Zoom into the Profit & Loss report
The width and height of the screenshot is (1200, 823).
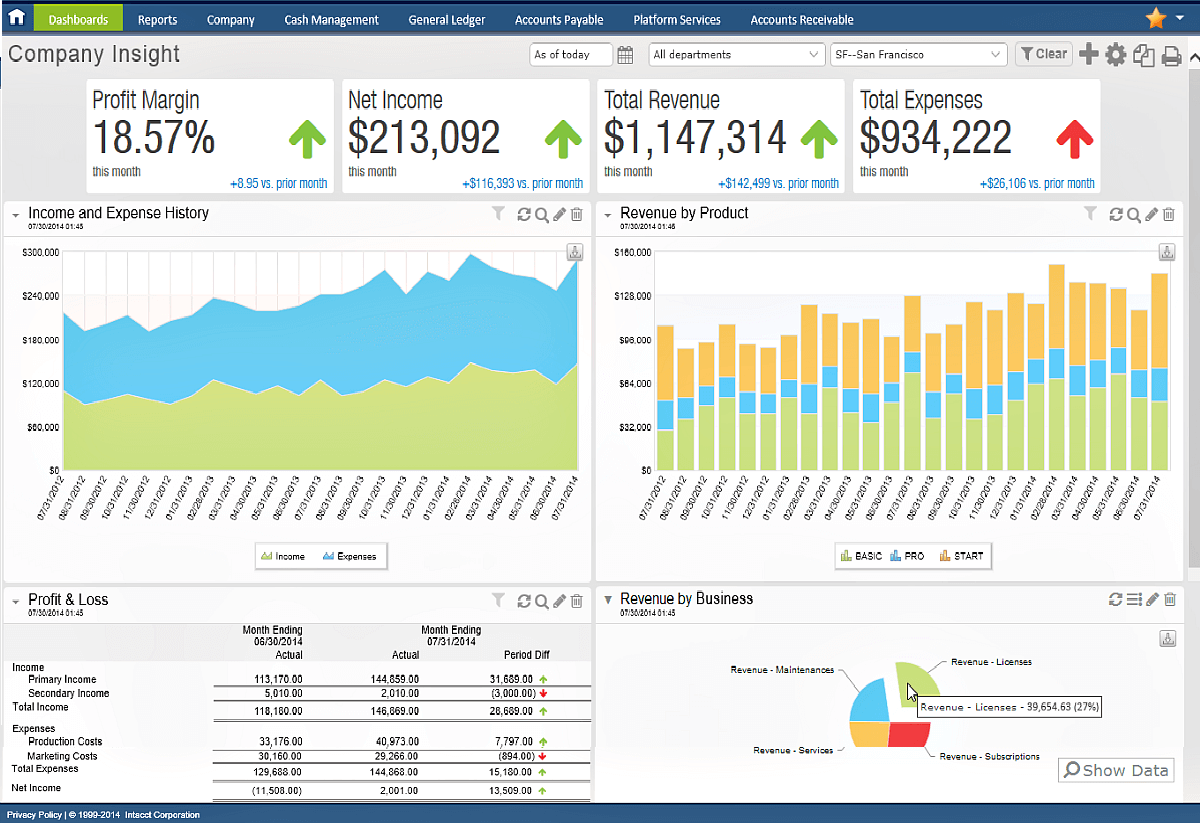[x=541, y=600]
